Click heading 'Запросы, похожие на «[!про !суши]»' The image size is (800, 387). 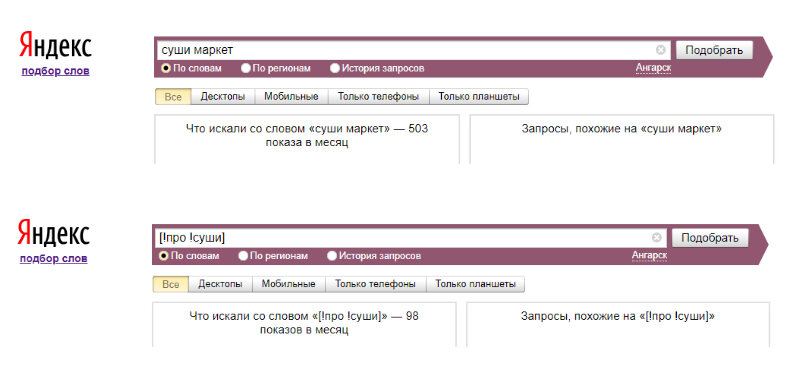617,316
